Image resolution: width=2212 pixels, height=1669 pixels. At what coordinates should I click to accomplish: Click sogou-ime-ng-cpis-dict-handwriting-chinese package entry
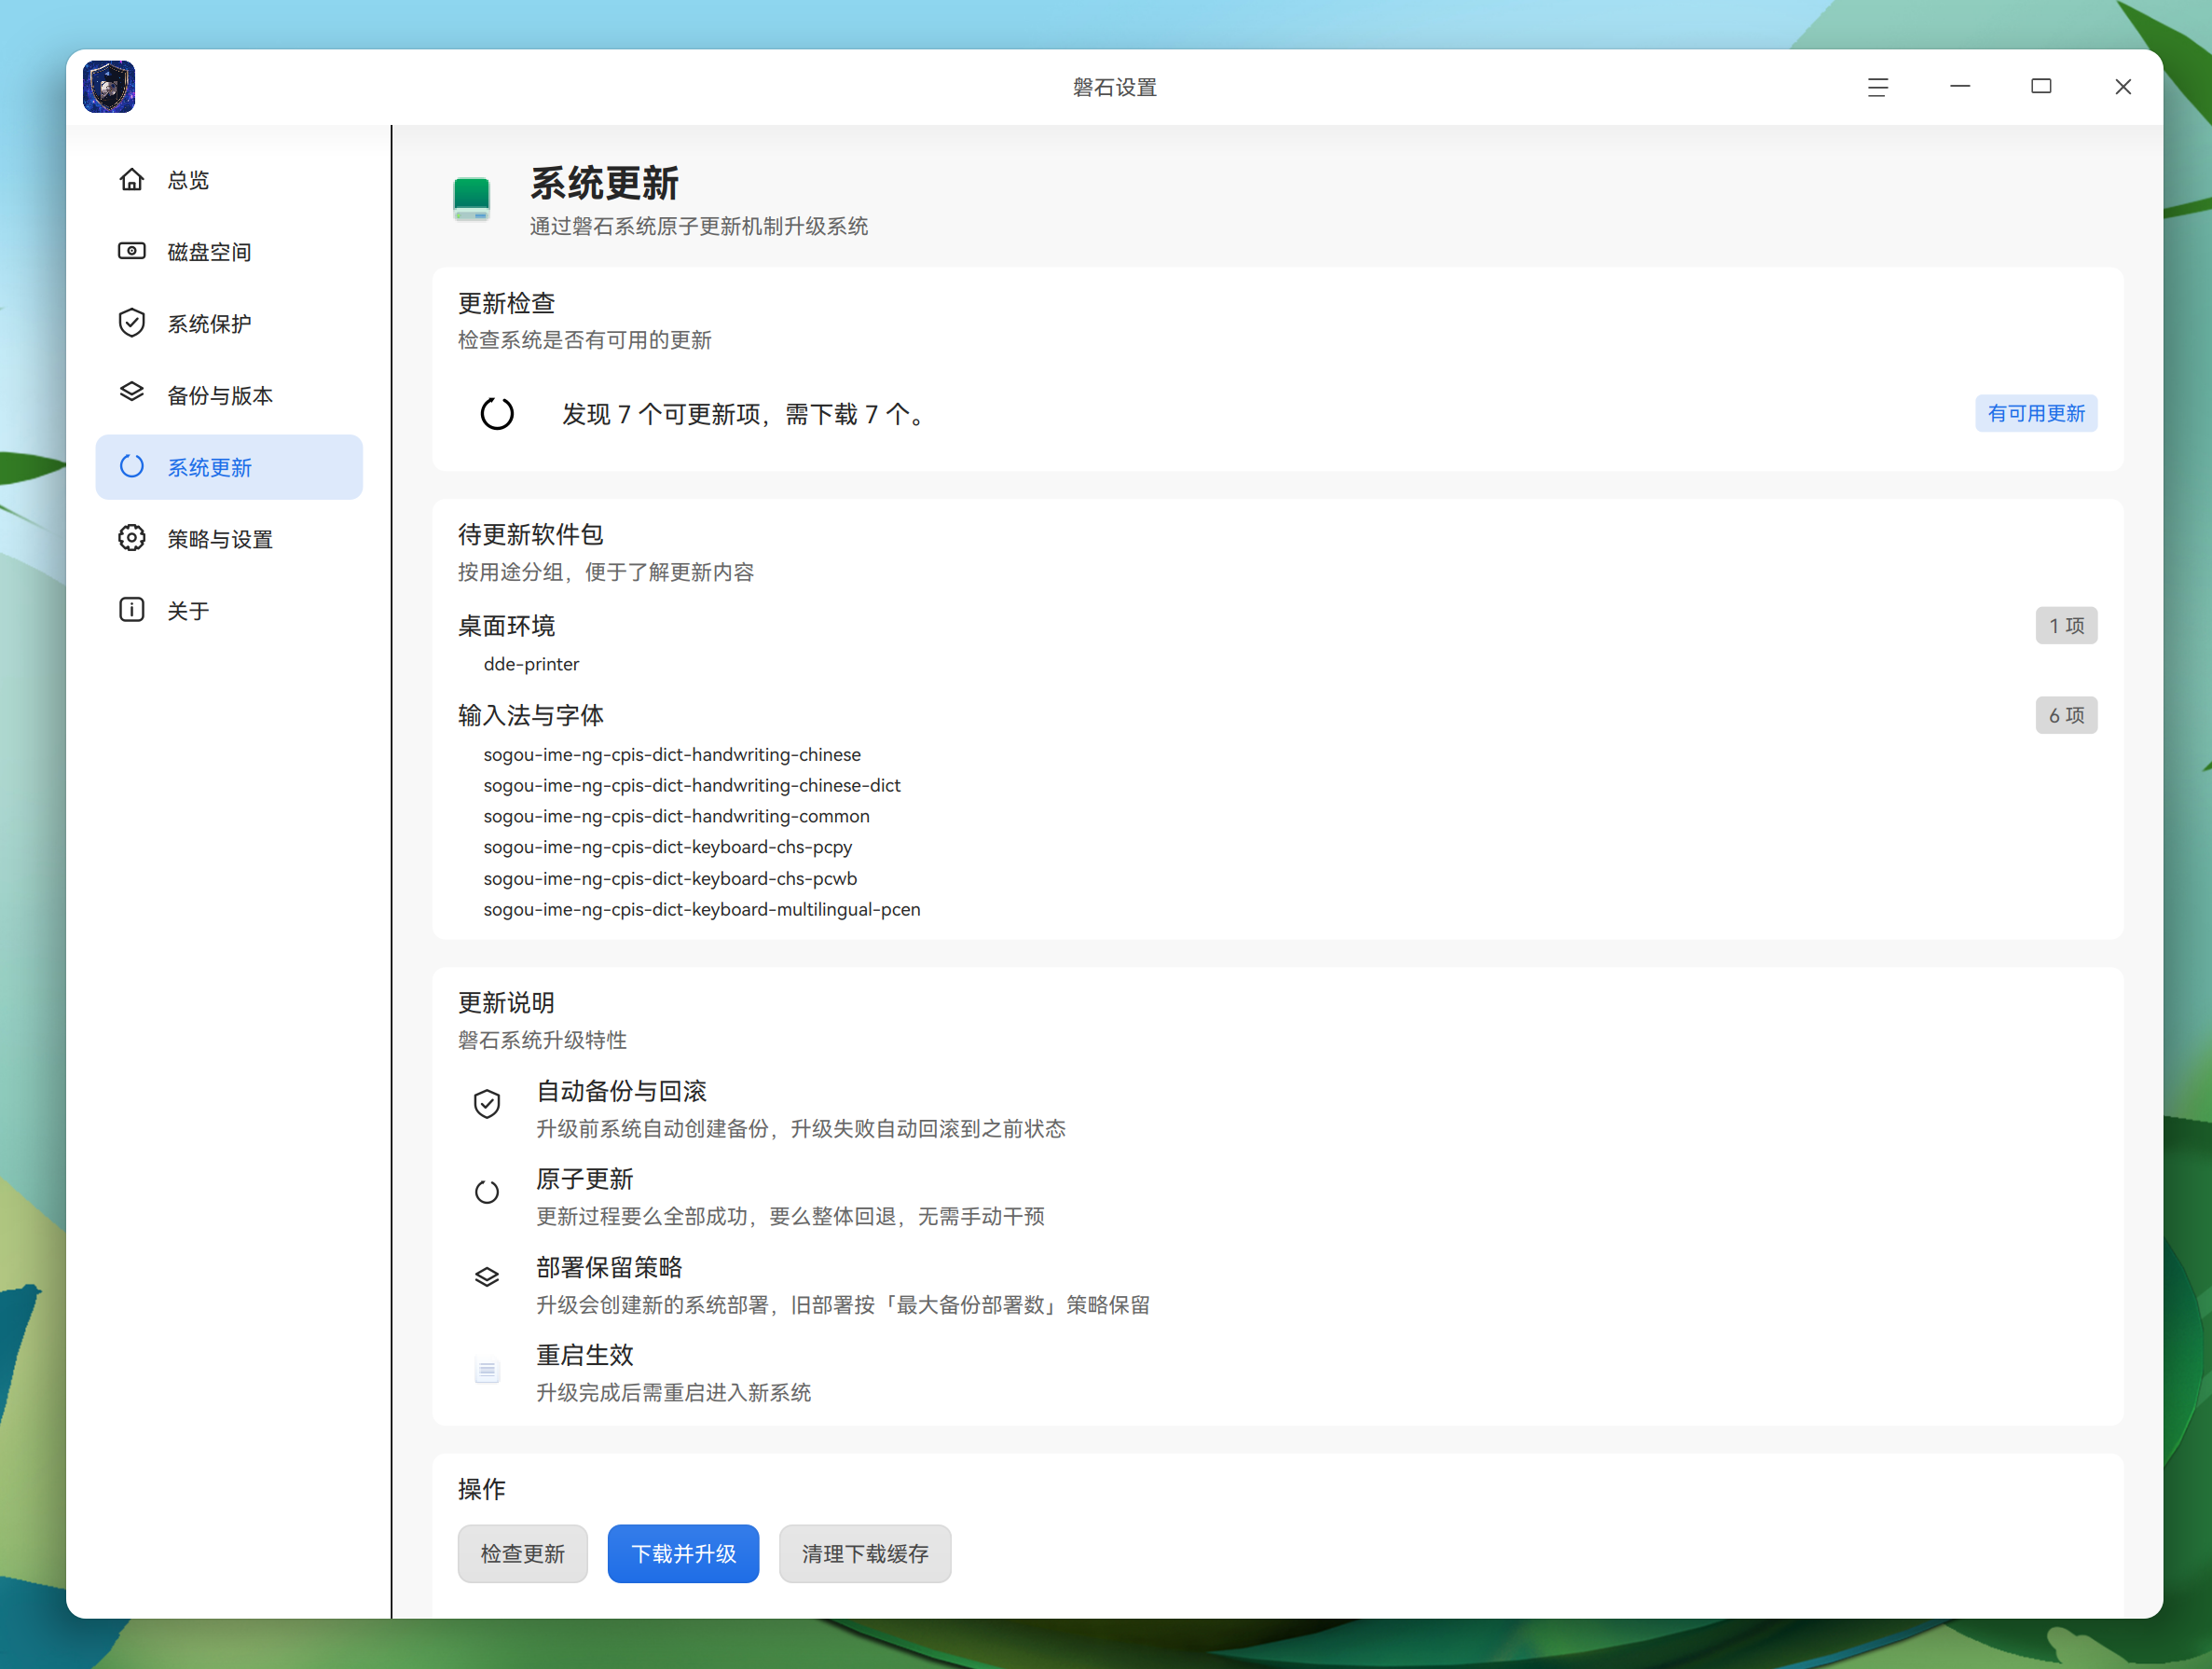click(x=672, y=755)
